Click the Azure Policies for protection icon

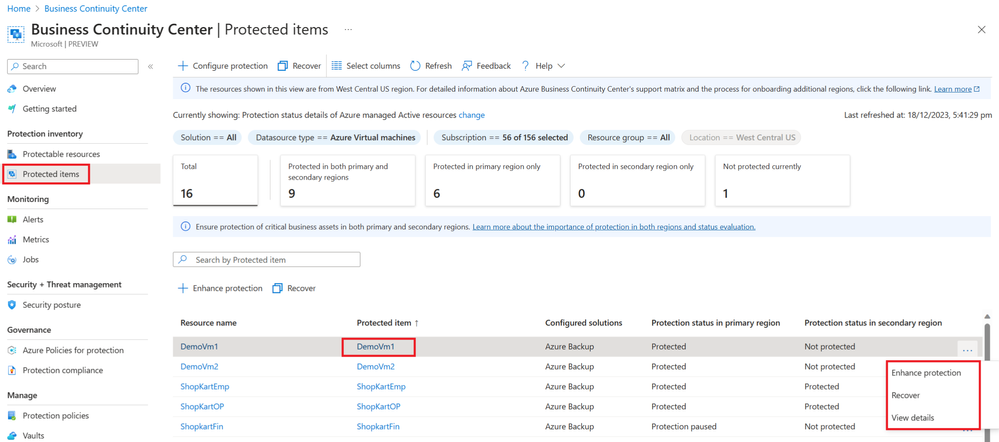pyautogui.click(x=12, y=350)
